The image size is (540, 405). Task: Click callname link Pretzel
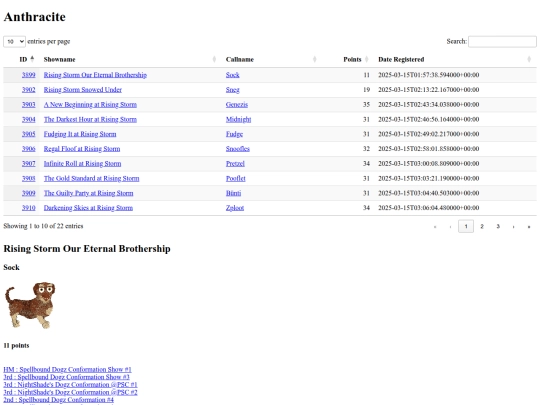click(x=235, y=164)
